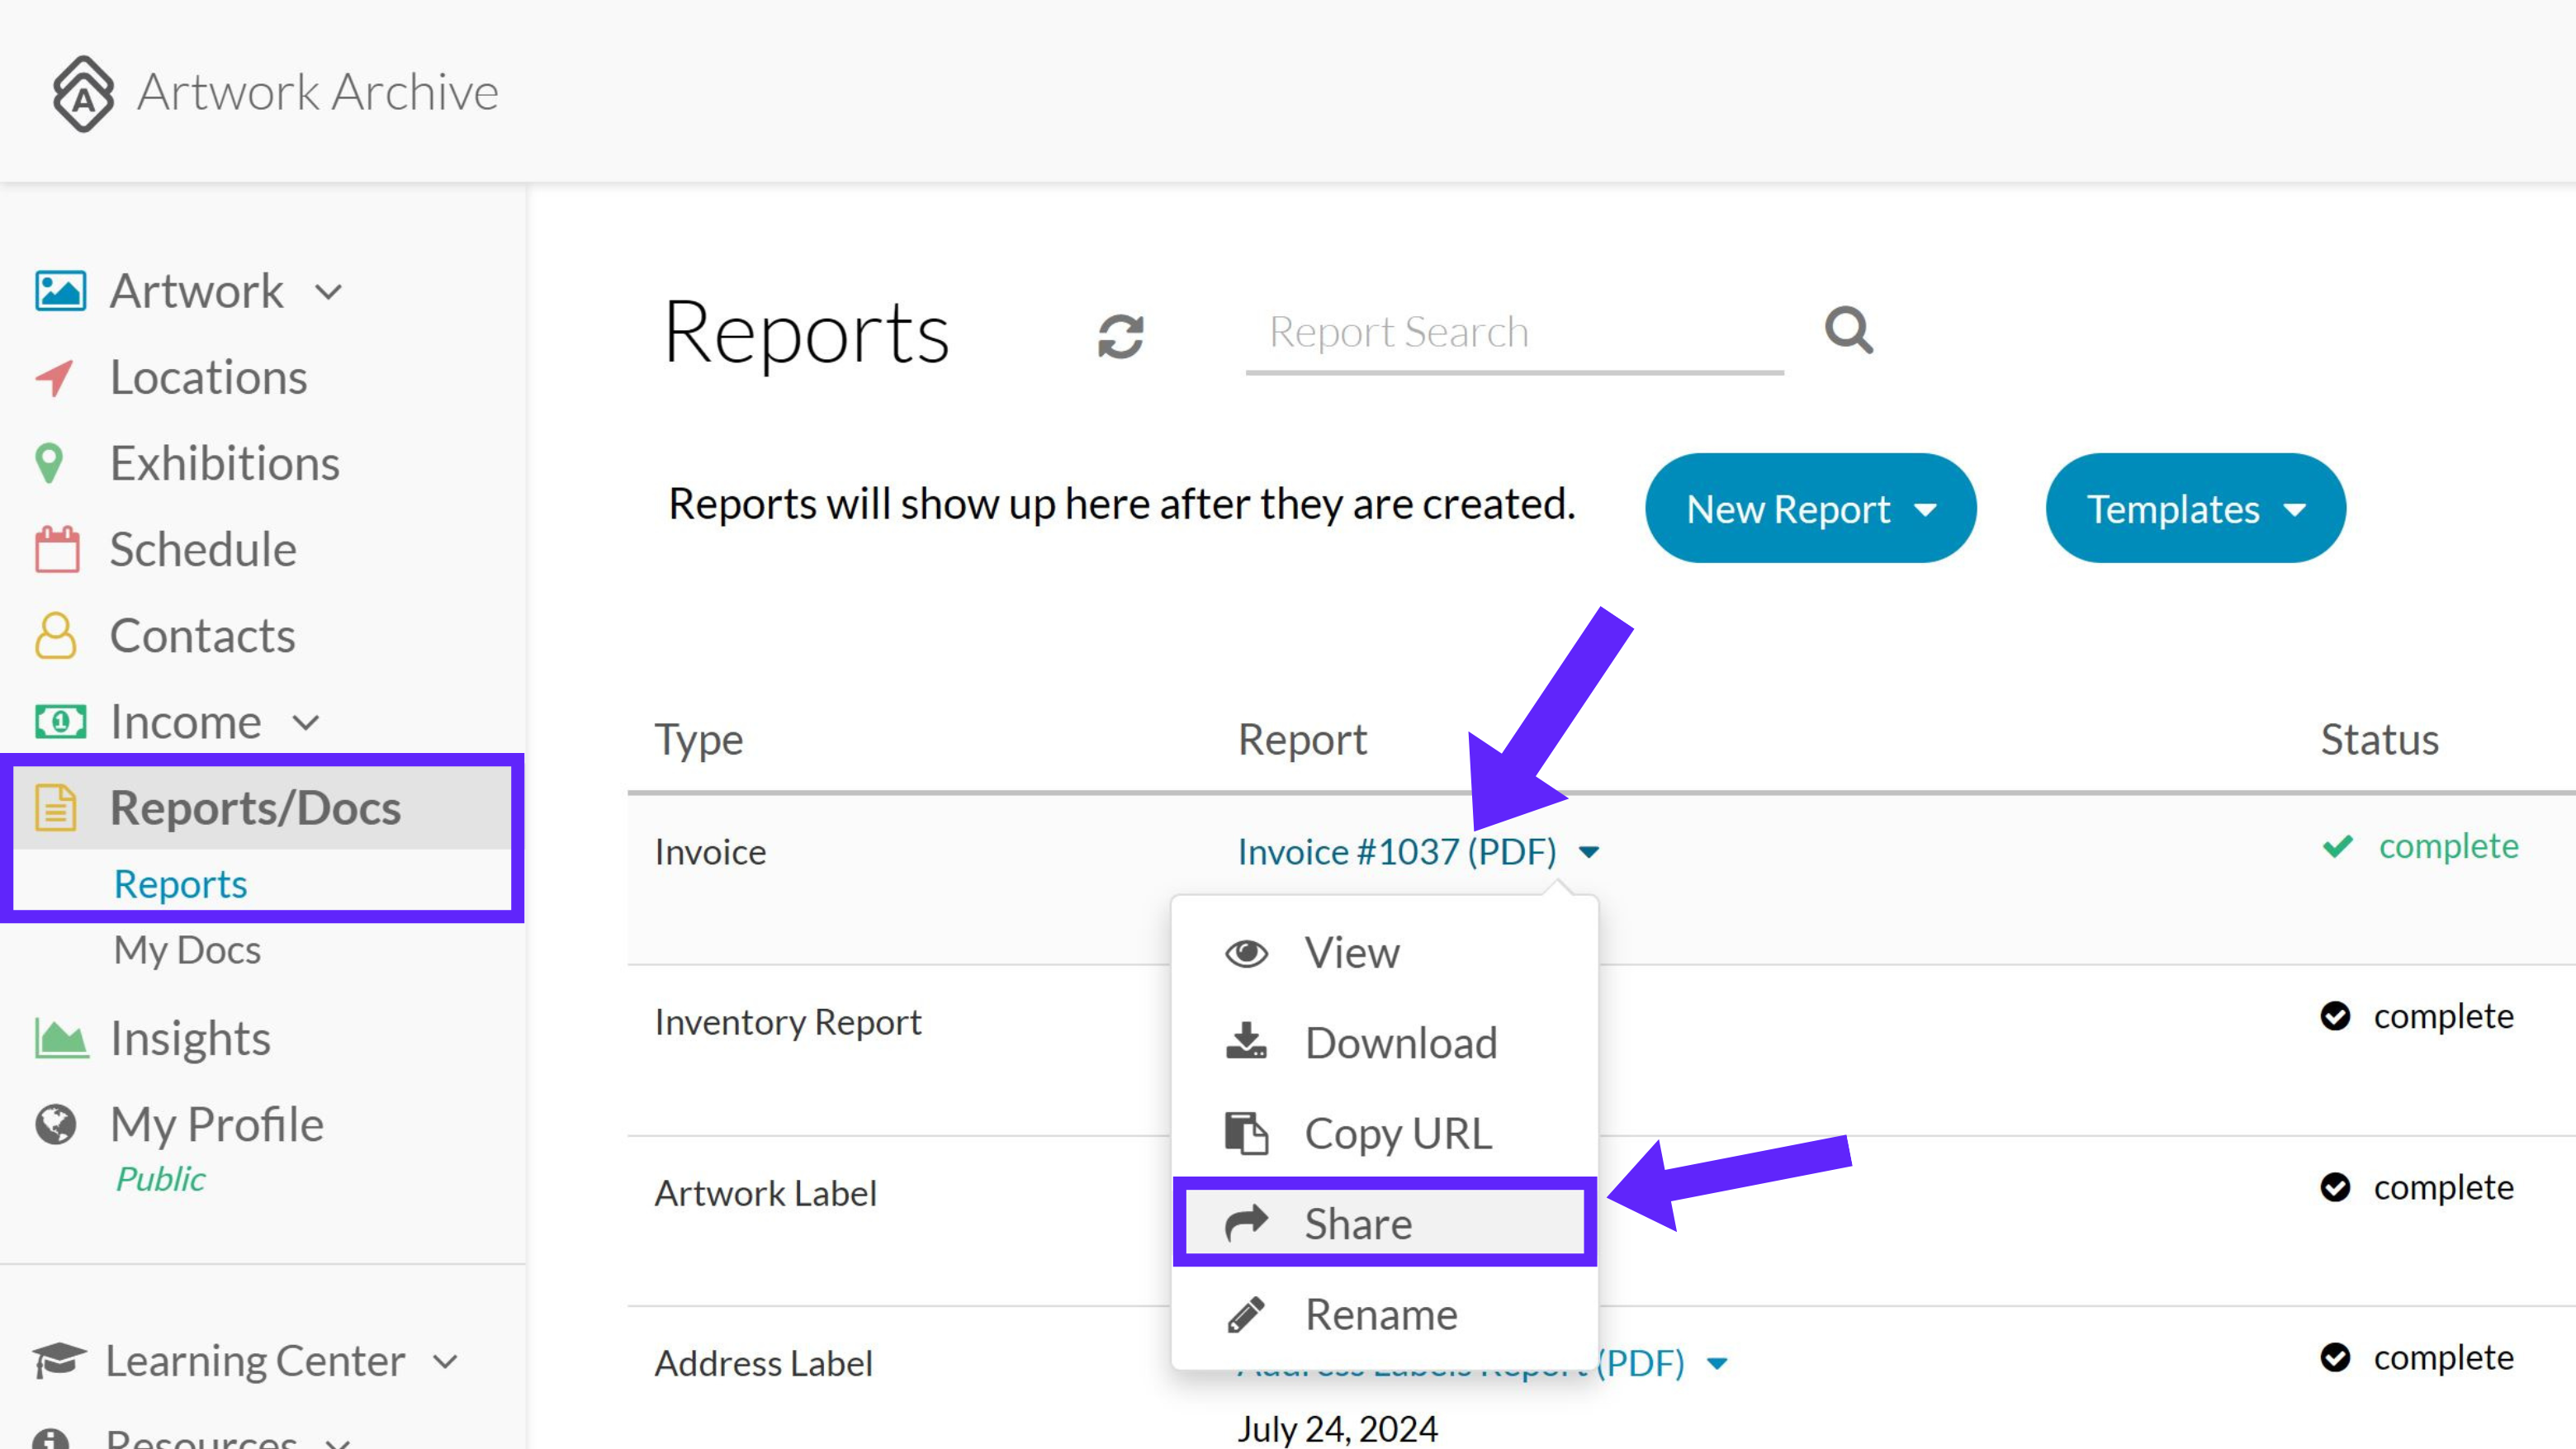Click the Contacts person icon
The height and width of the screenshot is (1449, 2576).
pyautogui.click(x=56, y=636)
